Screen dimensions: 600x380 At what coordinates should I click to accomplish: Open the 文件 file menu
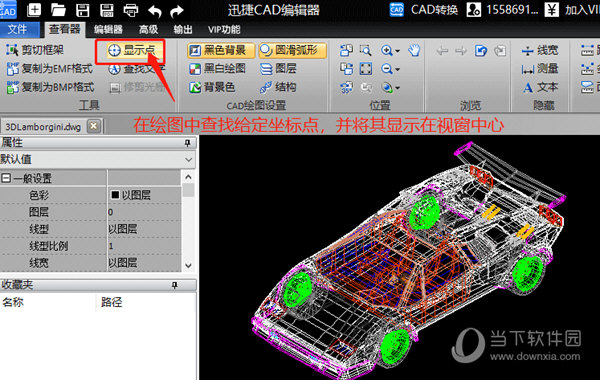click(18, 29)
